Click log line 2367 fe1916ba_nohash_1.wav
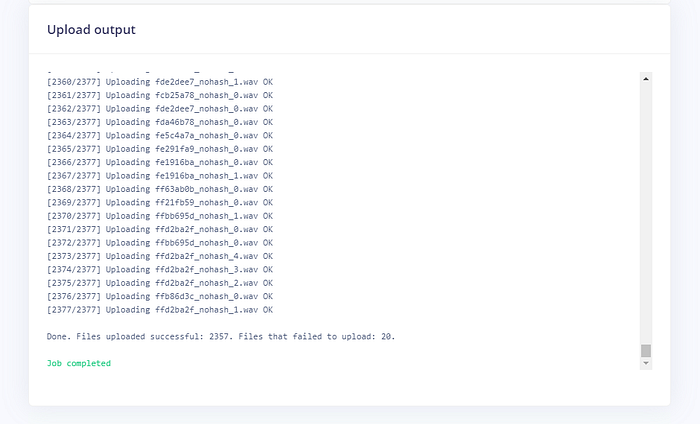Viewport: 700px width, 424px height. [x=160, y=176]
